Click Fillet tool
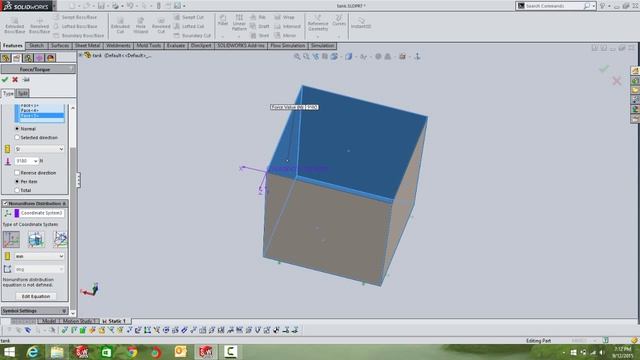This screenshot has width=640, height=360. coord(223,20)
